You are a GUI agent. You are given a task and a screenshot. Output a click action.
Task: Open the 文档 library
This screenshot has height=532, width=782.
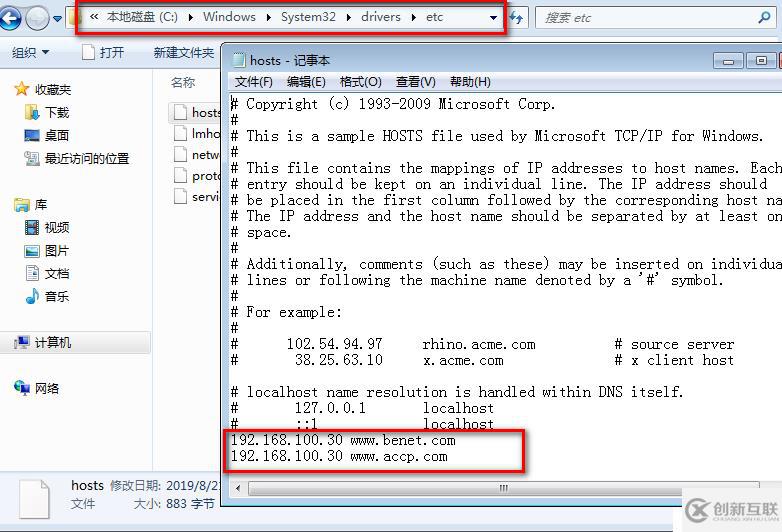coord(47,273)
